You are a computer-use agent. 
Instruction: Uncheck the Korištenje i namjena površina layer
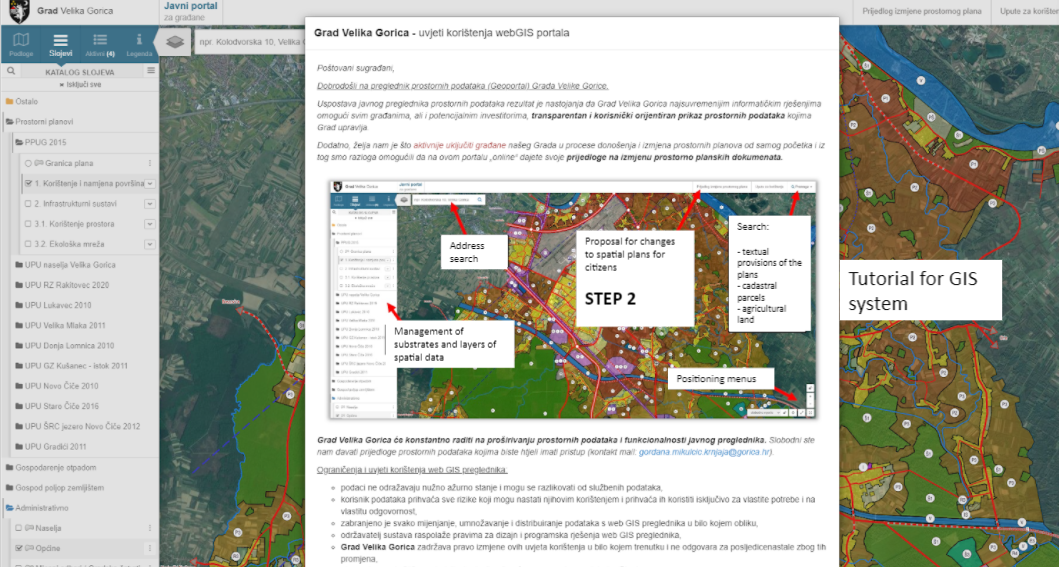28,184
